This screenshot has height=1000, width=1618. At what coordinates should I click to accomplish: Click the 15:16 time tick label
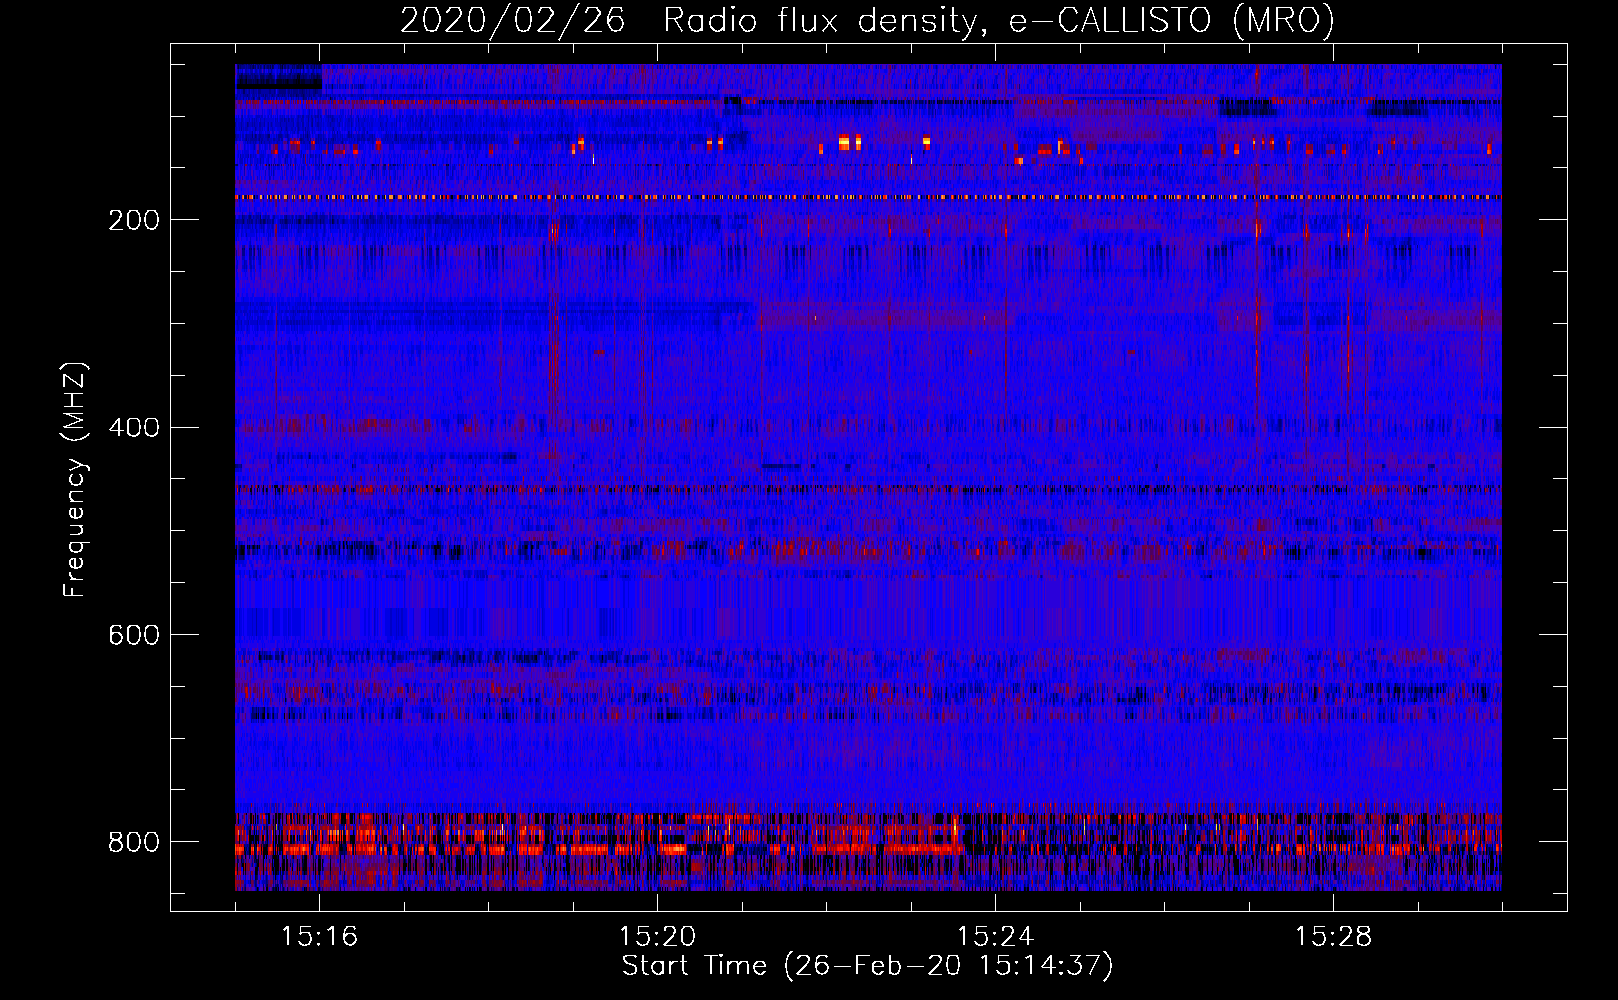[319, 937]
